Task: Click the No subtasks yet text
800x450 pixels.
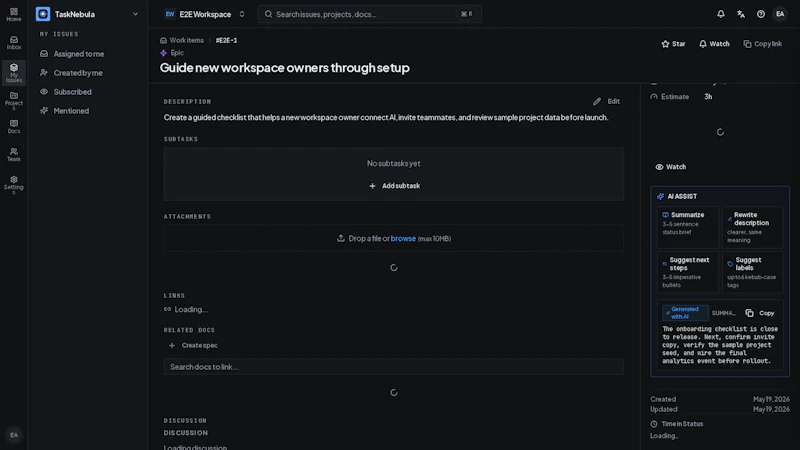Action: coord(393,163)
